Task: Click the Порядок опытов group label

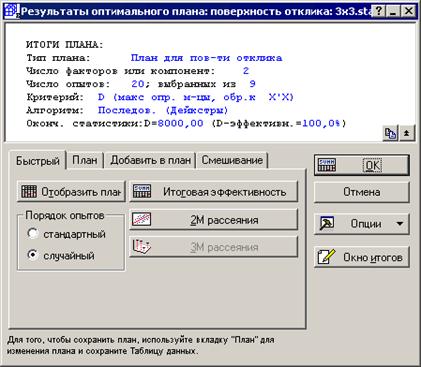Action: pyautogui.click(x=65, y=216)
